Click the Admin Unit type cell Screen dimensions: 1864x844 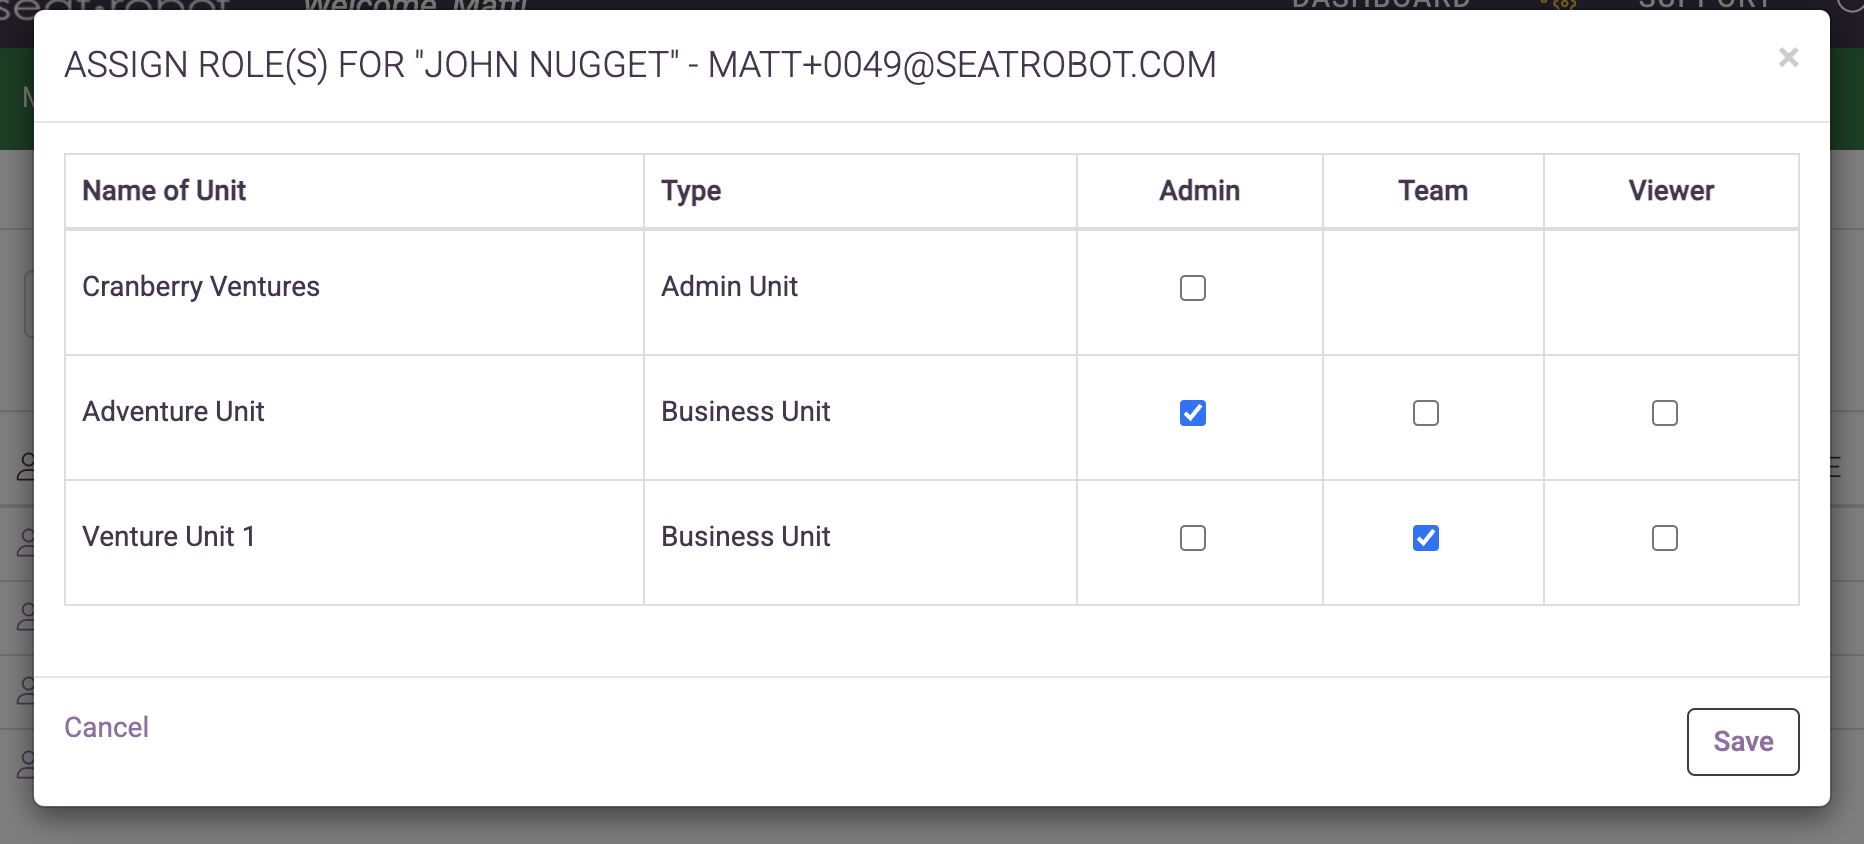point(729,287)
